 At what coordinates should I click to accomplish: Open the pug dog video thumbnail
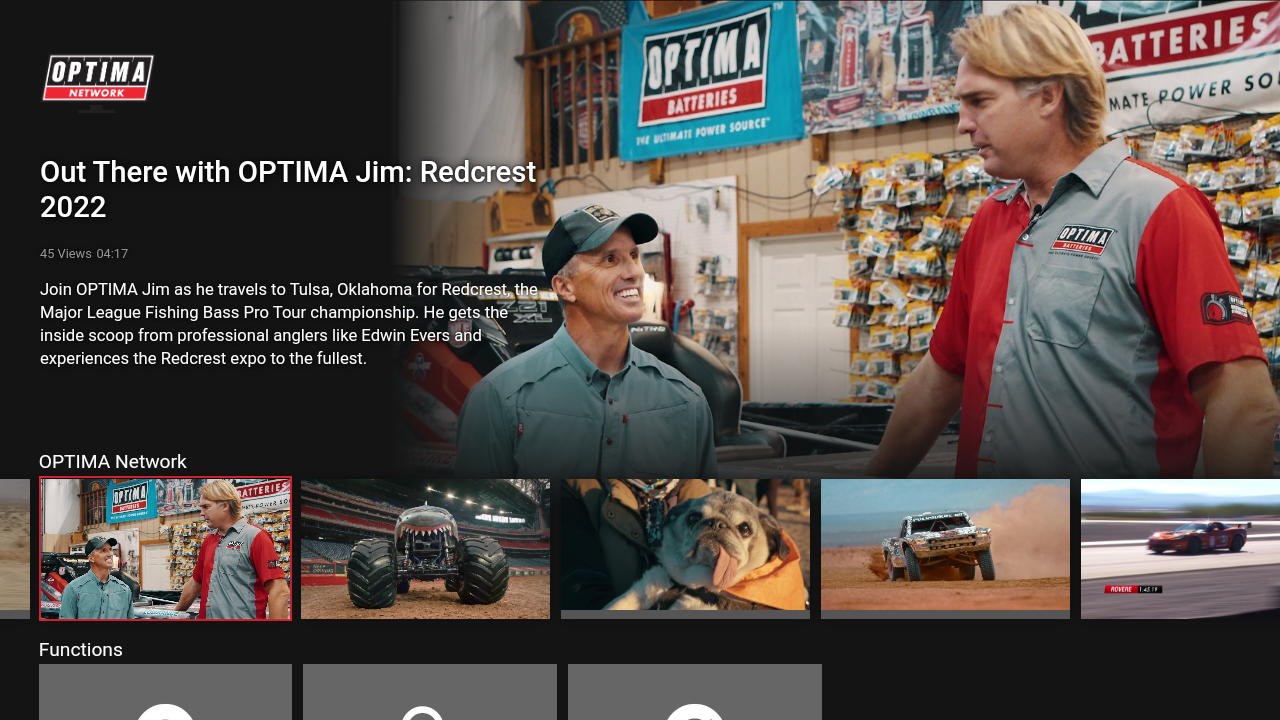coord(685,549)
